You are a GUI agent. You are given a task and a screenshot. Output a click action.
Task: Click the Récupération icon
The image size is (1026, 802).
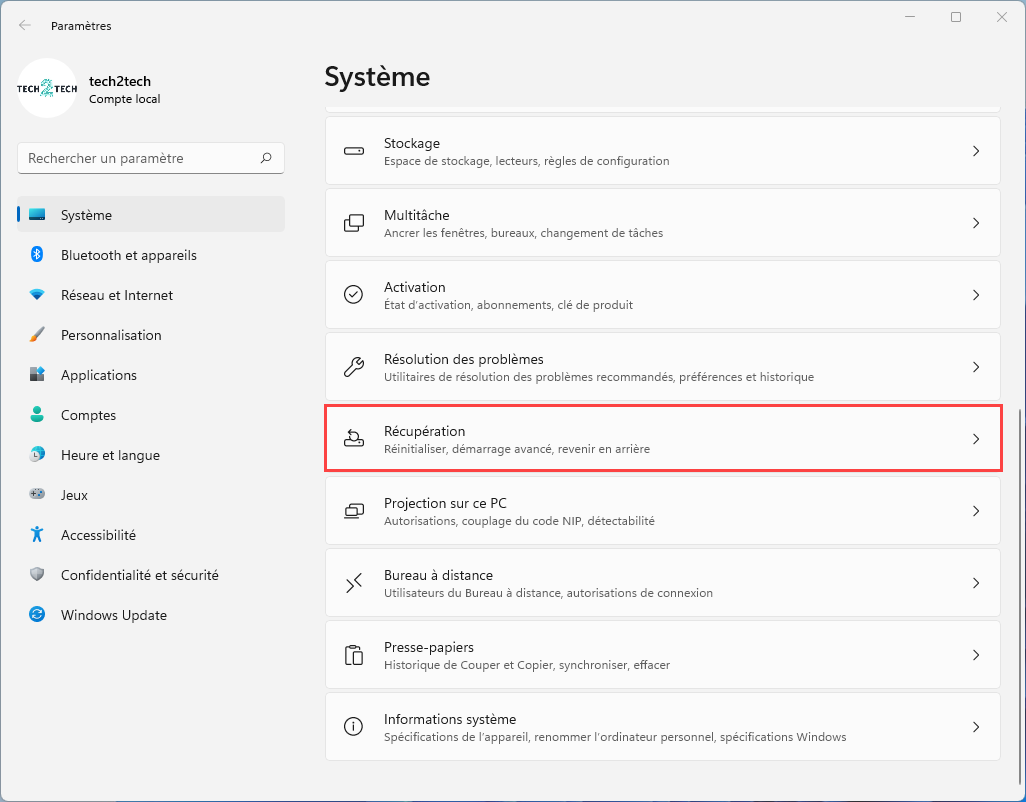pyautogui.click(x=354, y=439)
